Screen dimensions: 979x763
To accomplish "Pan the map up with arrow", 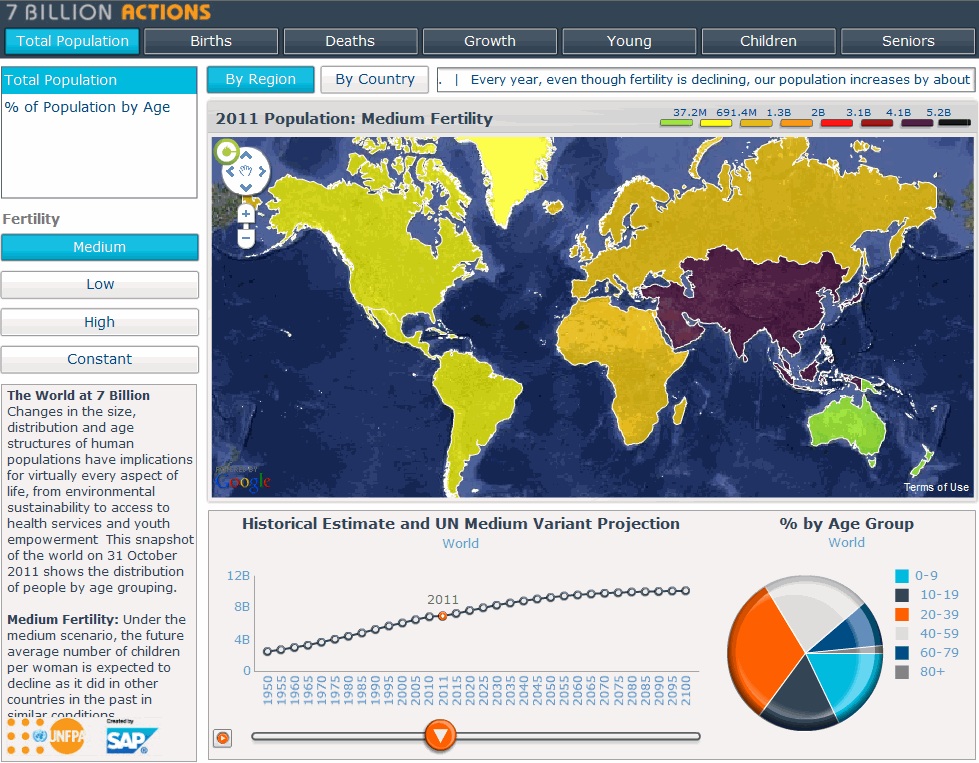I will [245, 156].
